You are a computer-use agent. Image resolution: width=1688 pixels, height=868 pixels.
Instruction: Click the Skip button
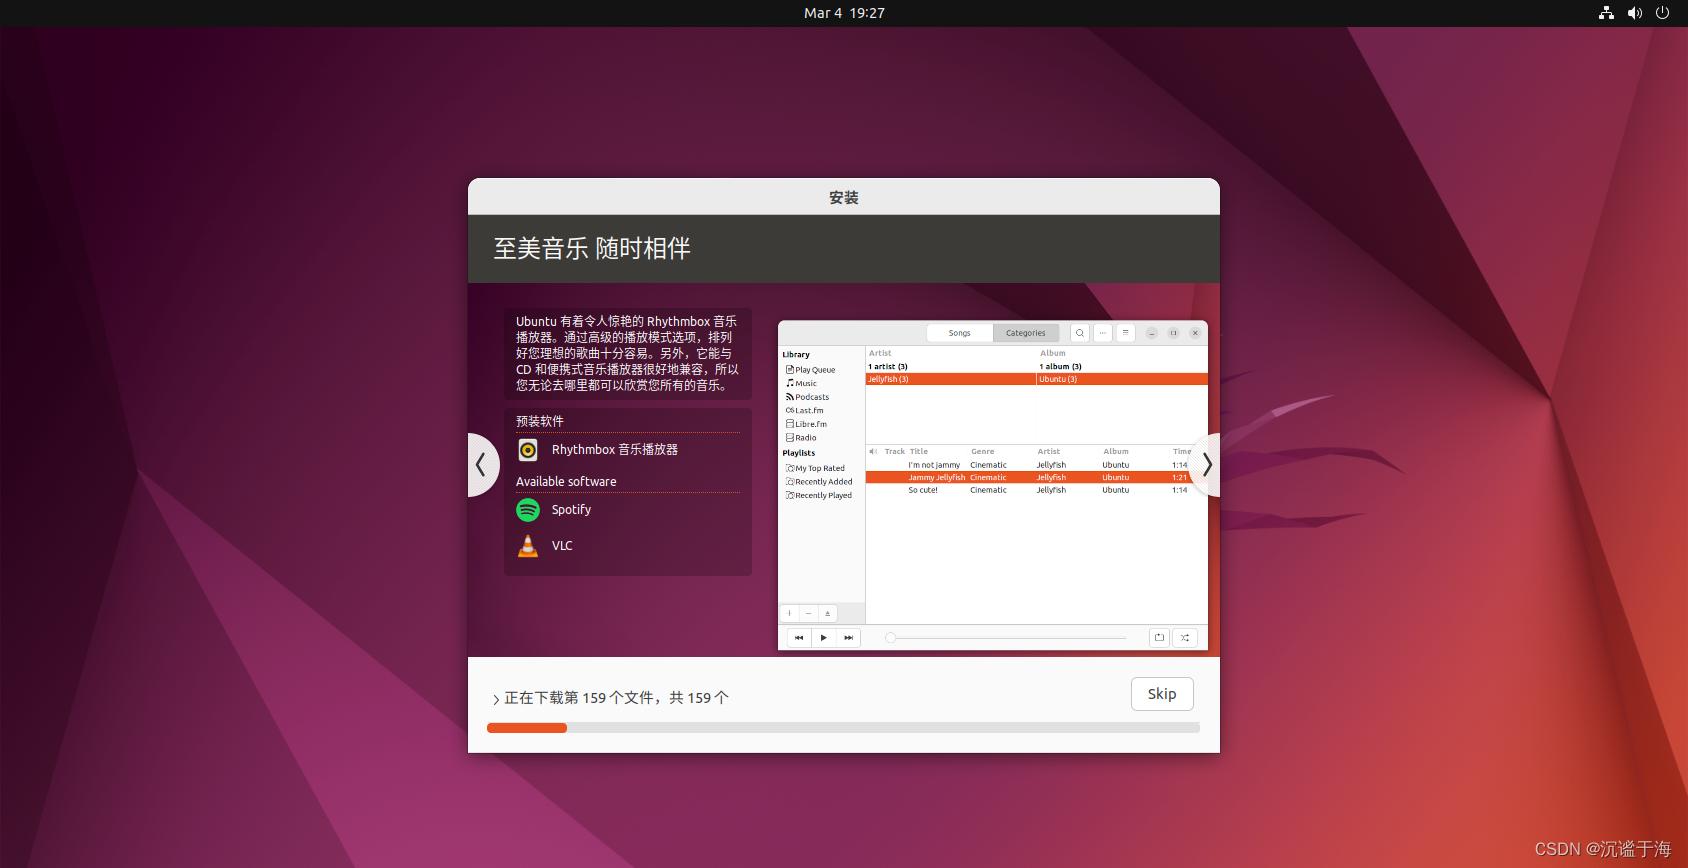pos(1162,694)
